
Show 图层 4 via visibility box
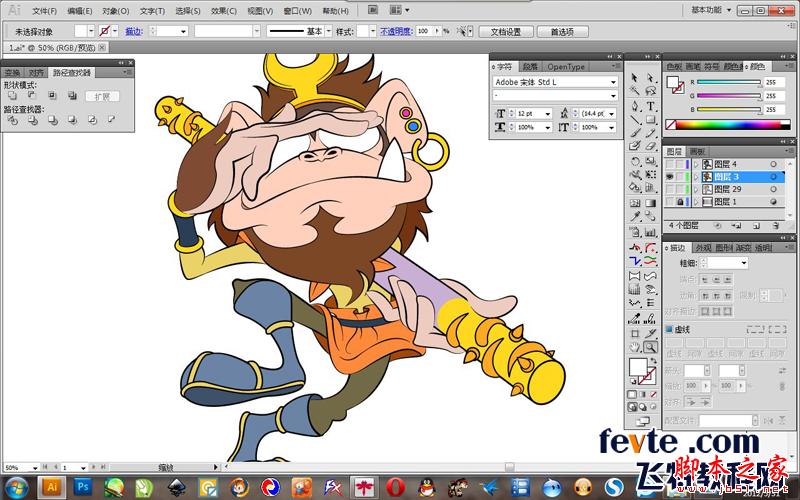[670, 164]
